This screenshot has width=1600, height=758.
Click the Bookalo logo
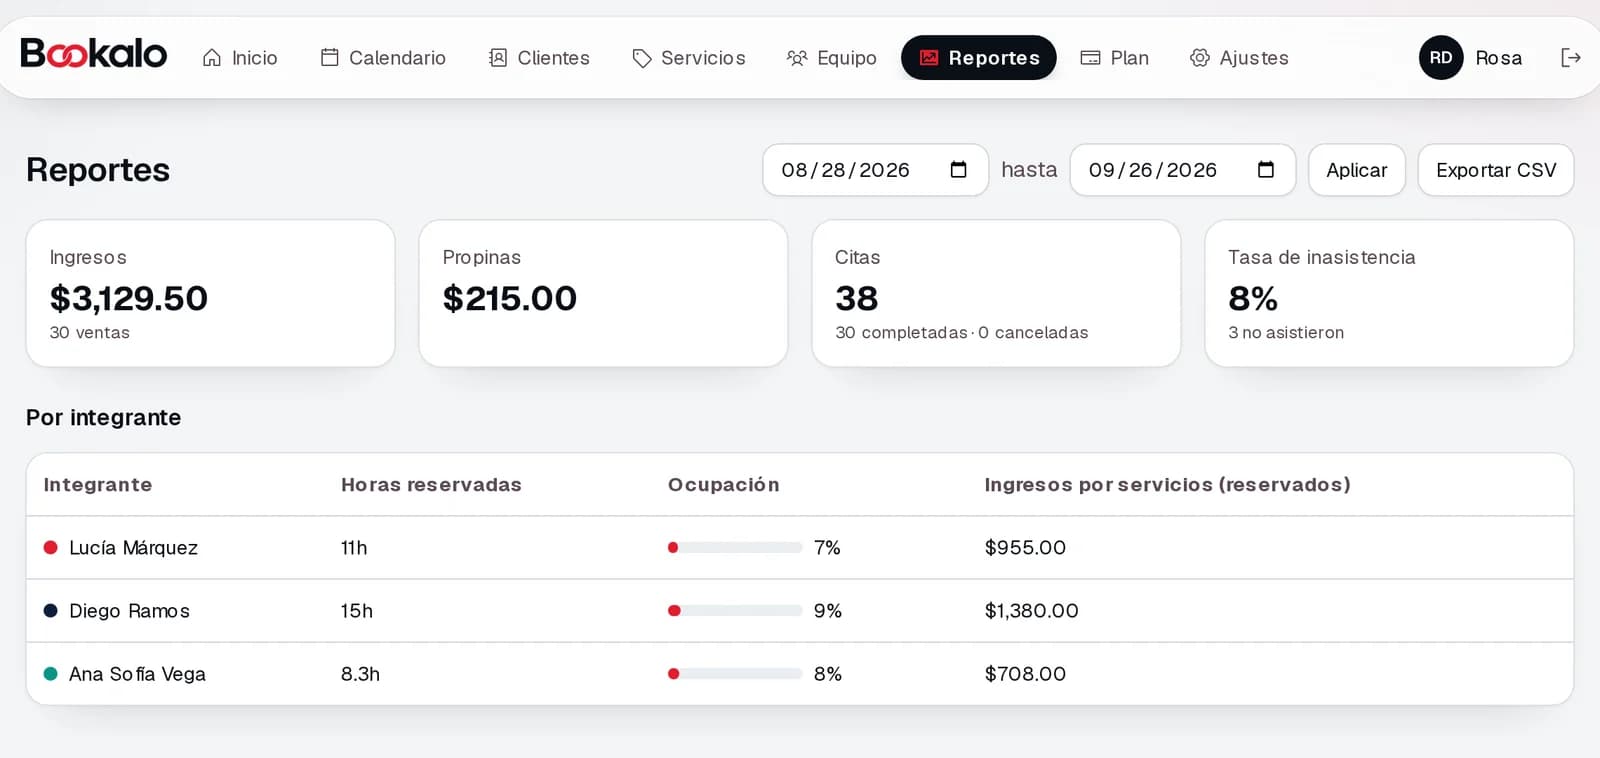click(94, 54)
